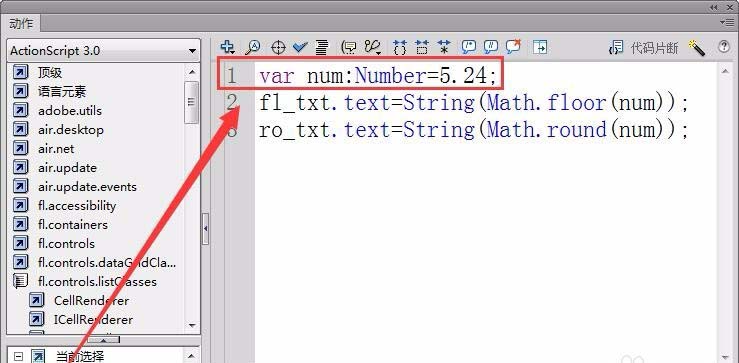The width and height of the screenshot is (739, 363).
Task: Open fl.controls package entry
Action: click(66, 244)
